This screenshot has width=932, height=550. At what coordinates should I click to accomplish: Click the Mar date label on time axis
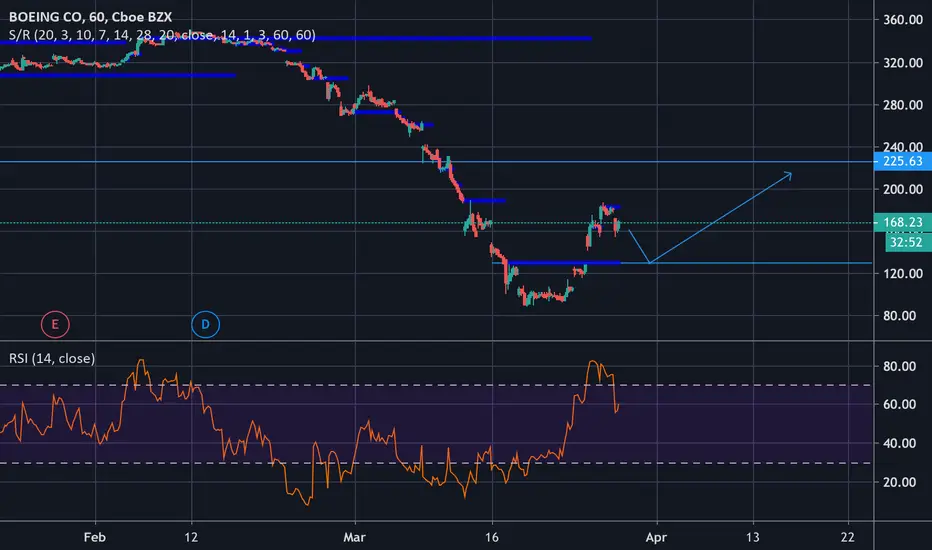point(354,538)
